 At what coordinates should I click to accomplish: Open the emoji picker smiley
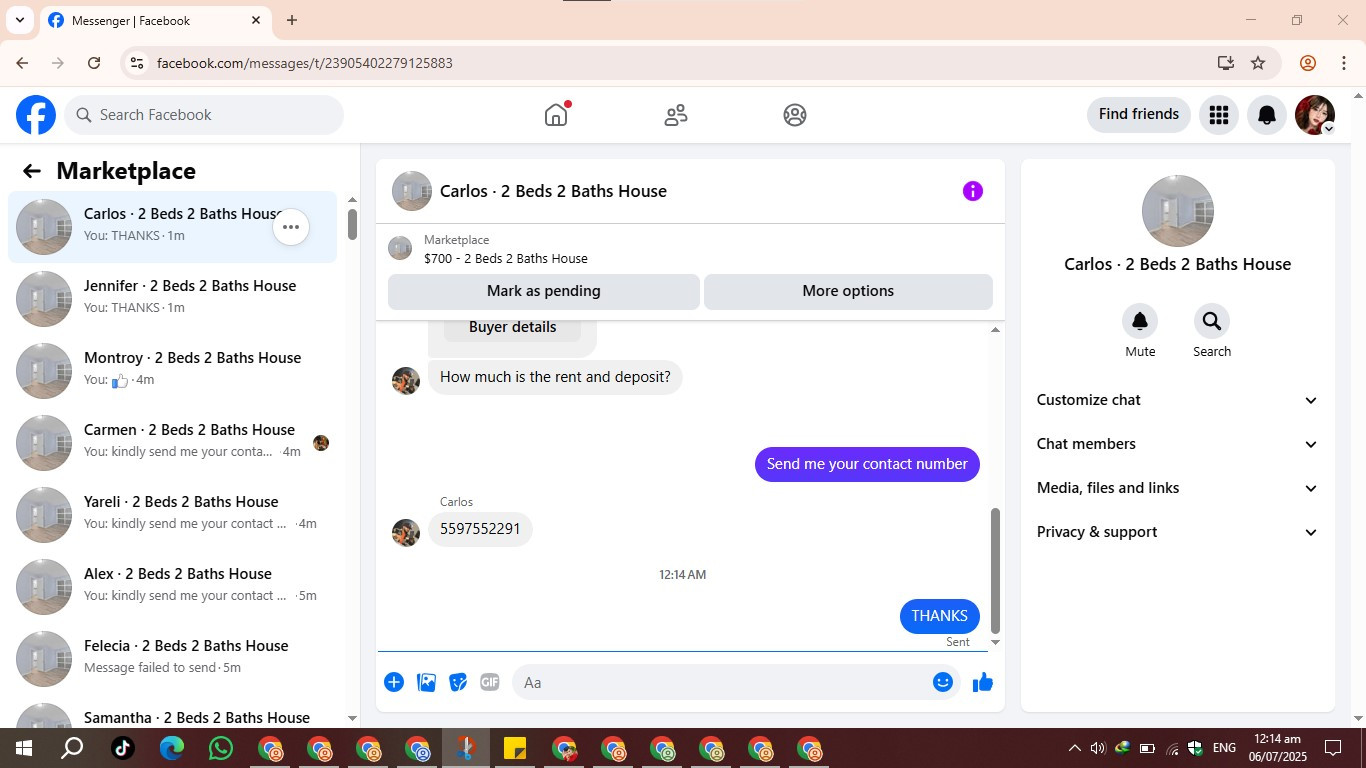pos(943,682)
